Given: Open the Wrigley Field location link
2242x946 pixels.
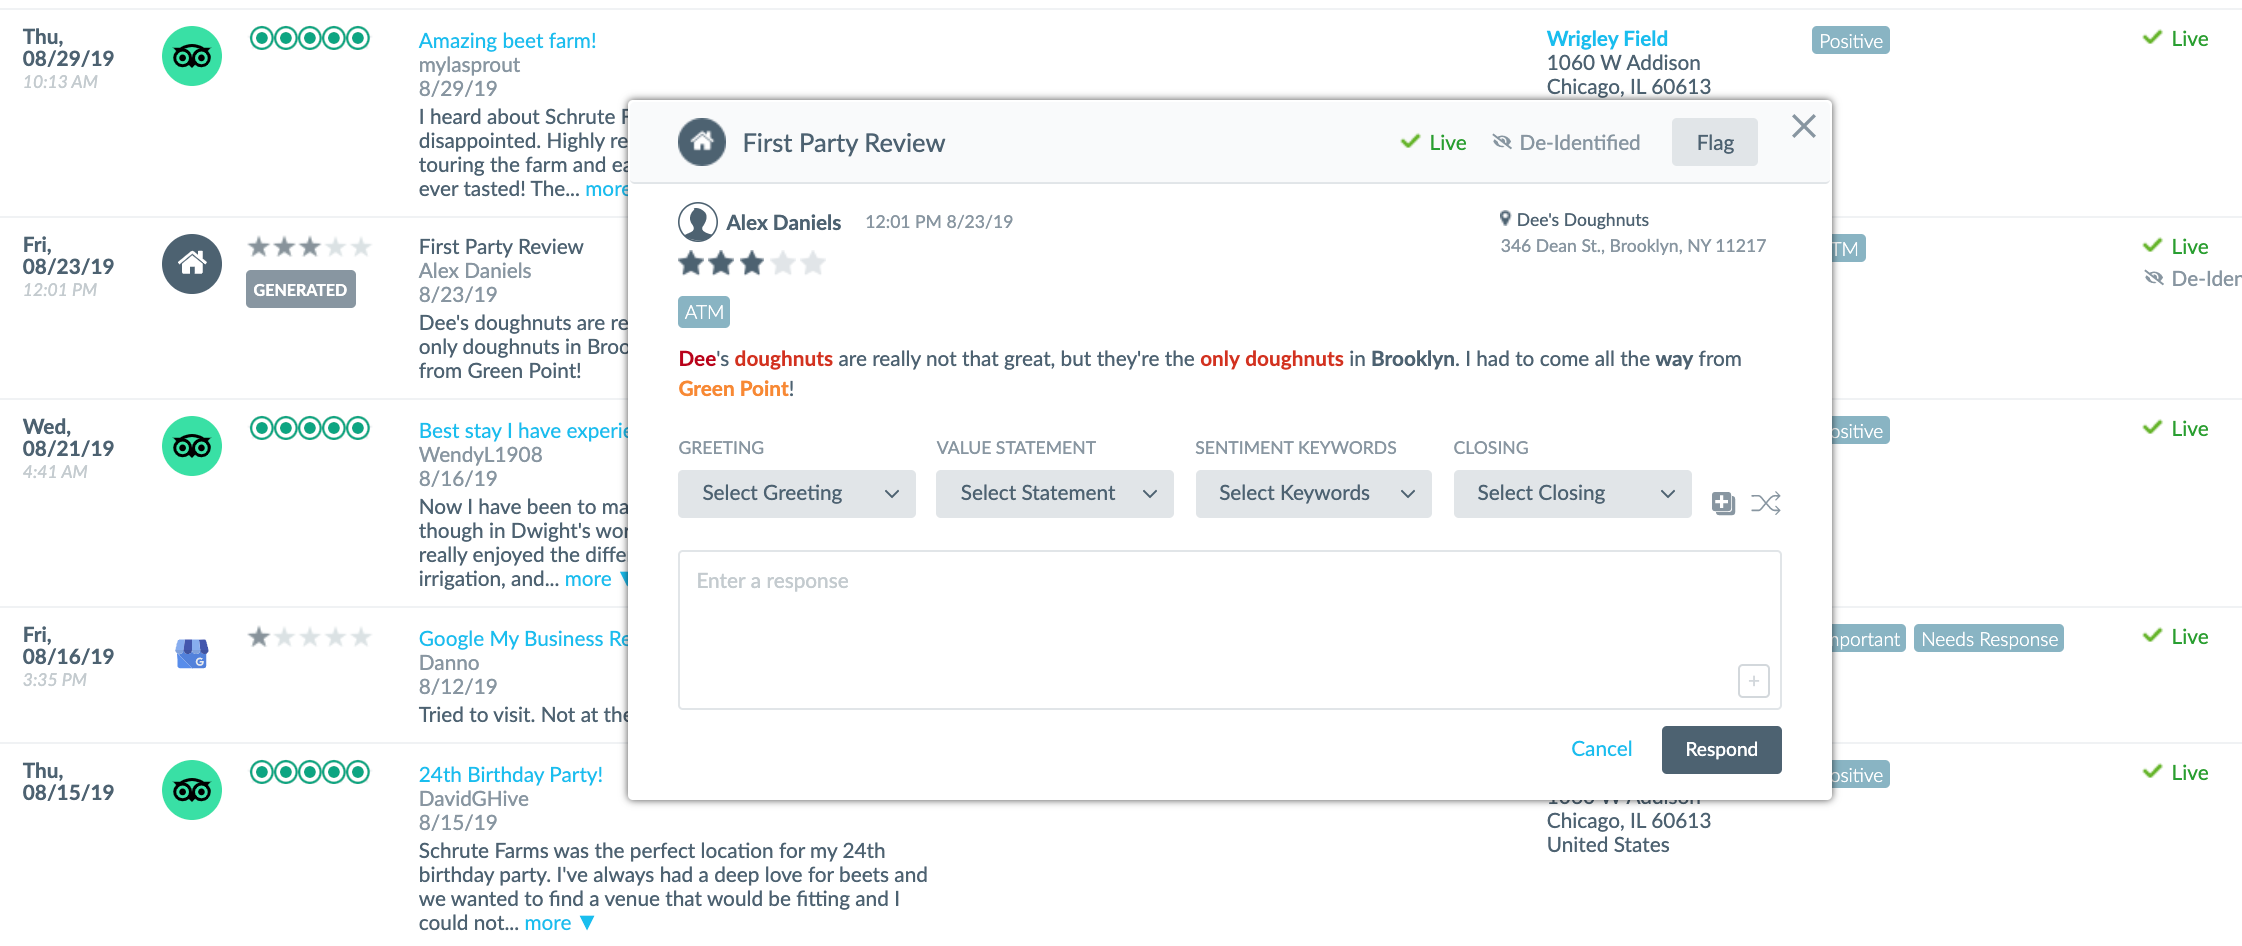Looking at the screenshot, I should pos(1607,39).
